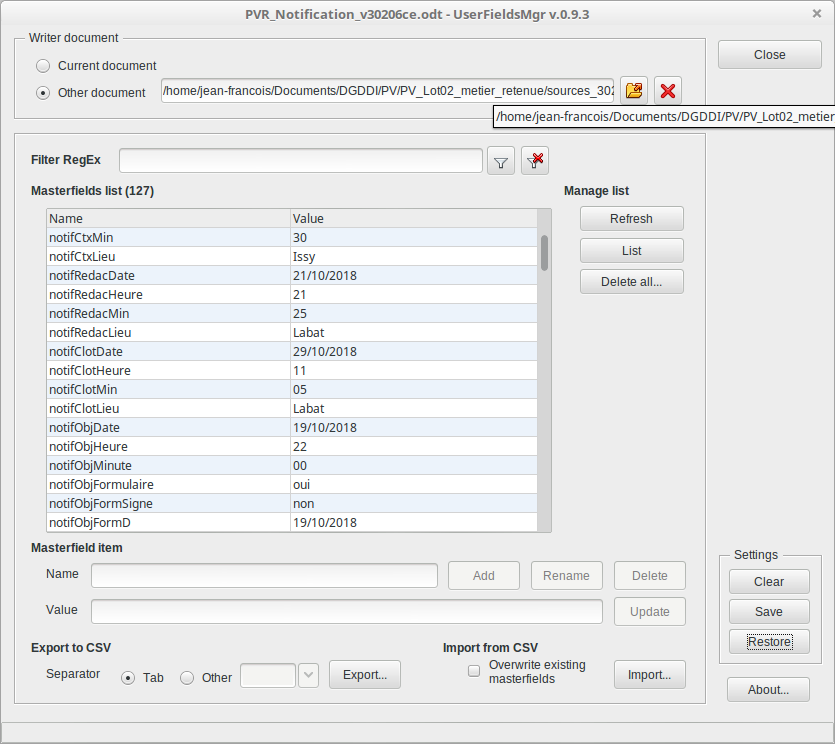Select the notifObjFormulaire row
The height and width of the screenshot is (744, 835).
[292, 485]
